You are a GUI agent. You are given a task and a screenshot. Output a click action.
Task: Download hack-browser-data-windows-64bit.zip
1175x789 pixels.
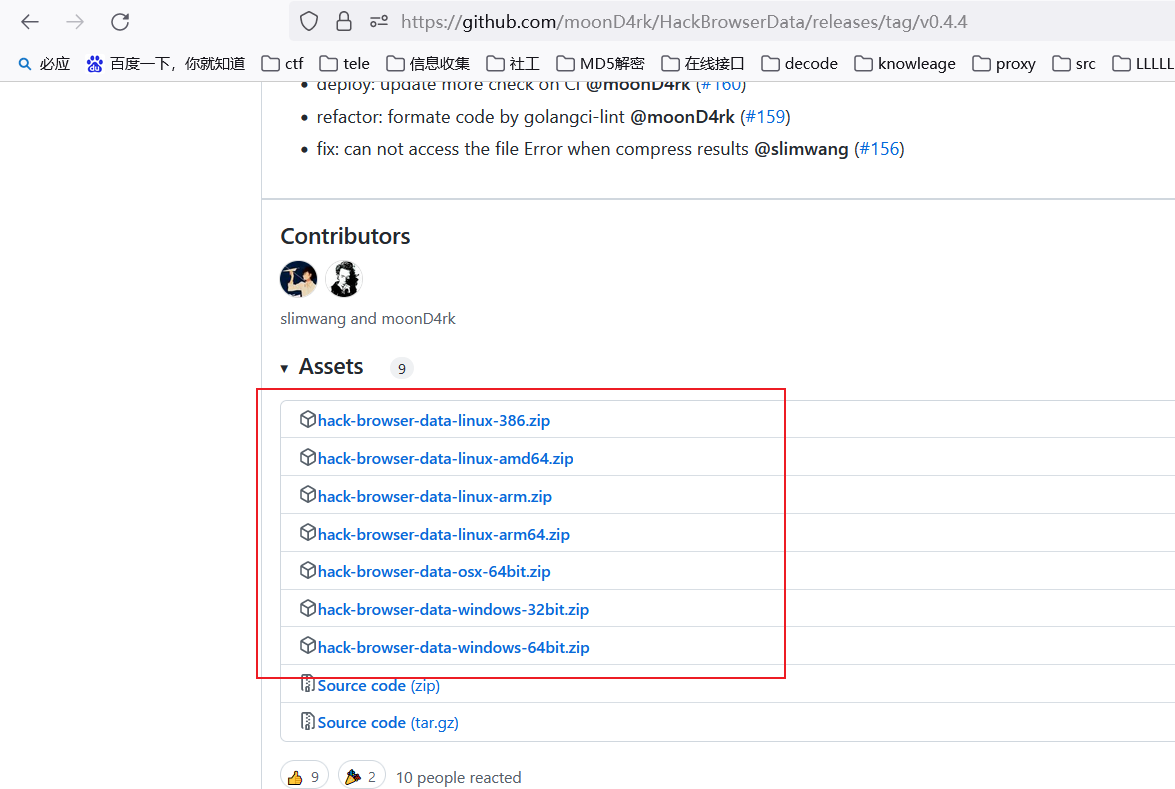(x=453, y=647)
